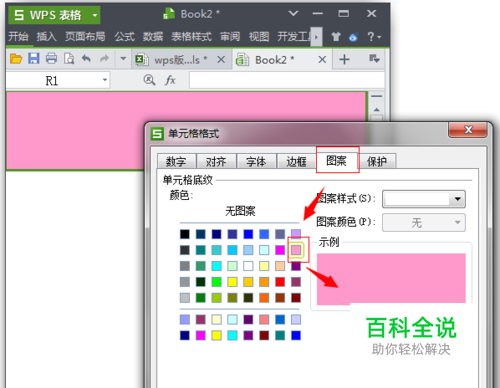This screenshot has width=500, height=388.
Task: Save the workbook with the floppy disk icon
Action: point(34,59)
